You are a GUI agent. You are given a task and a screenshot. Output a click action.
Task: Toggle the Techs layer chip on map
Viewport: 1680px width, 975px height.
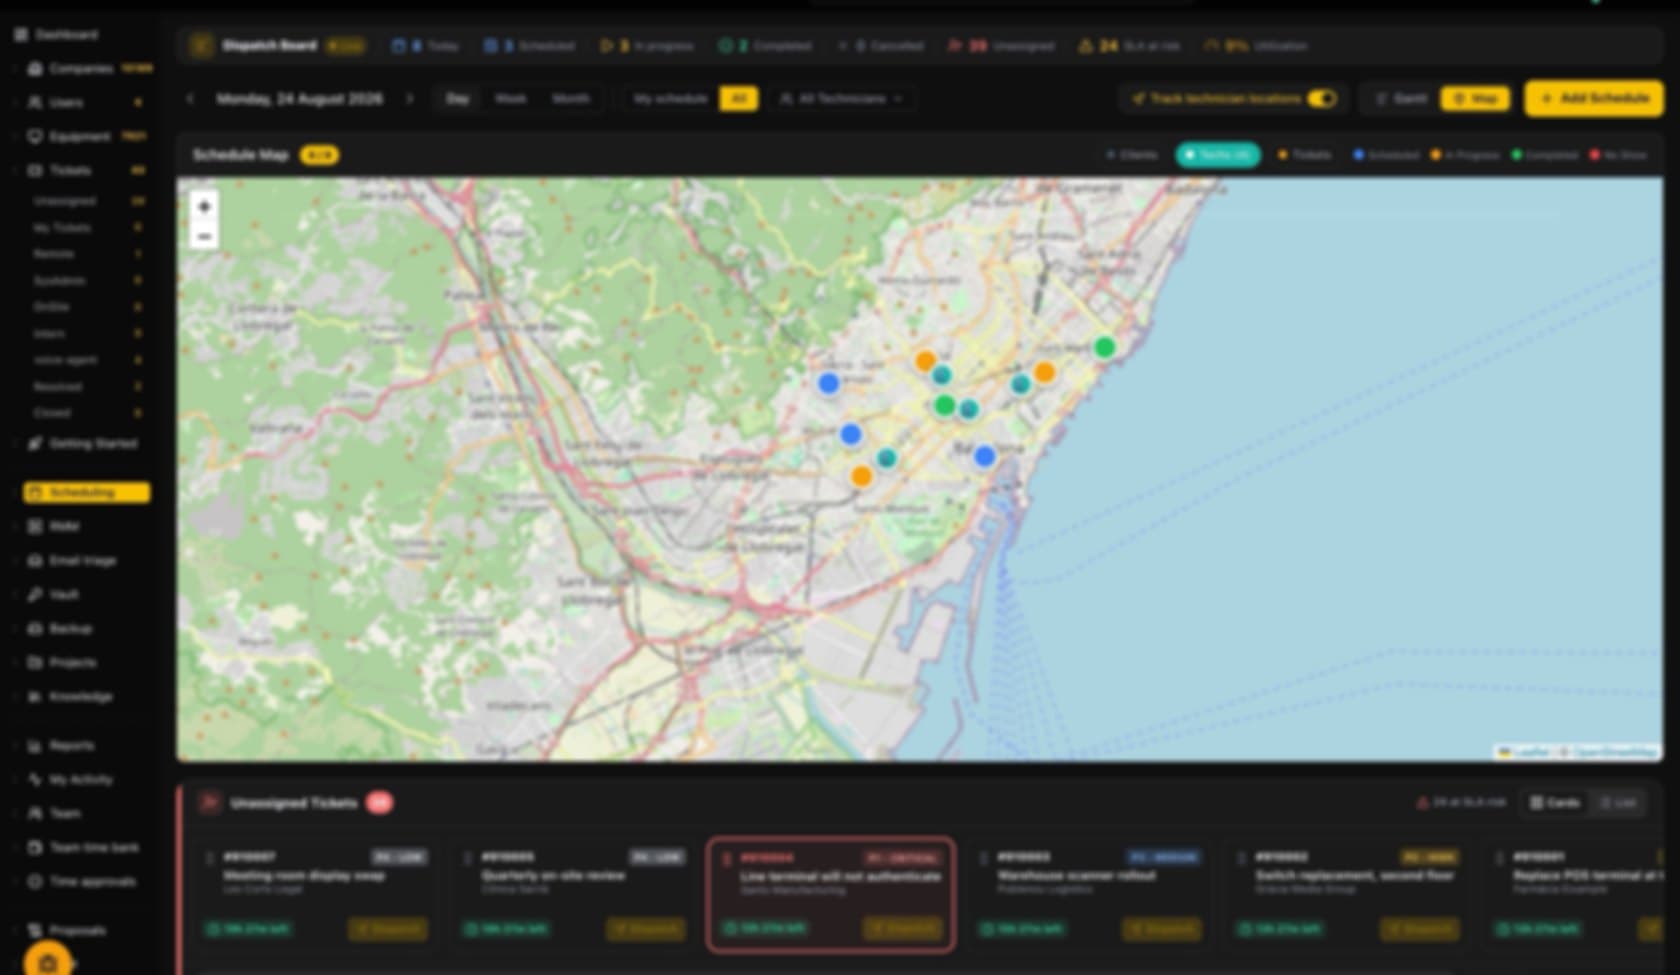(1217, 155)
